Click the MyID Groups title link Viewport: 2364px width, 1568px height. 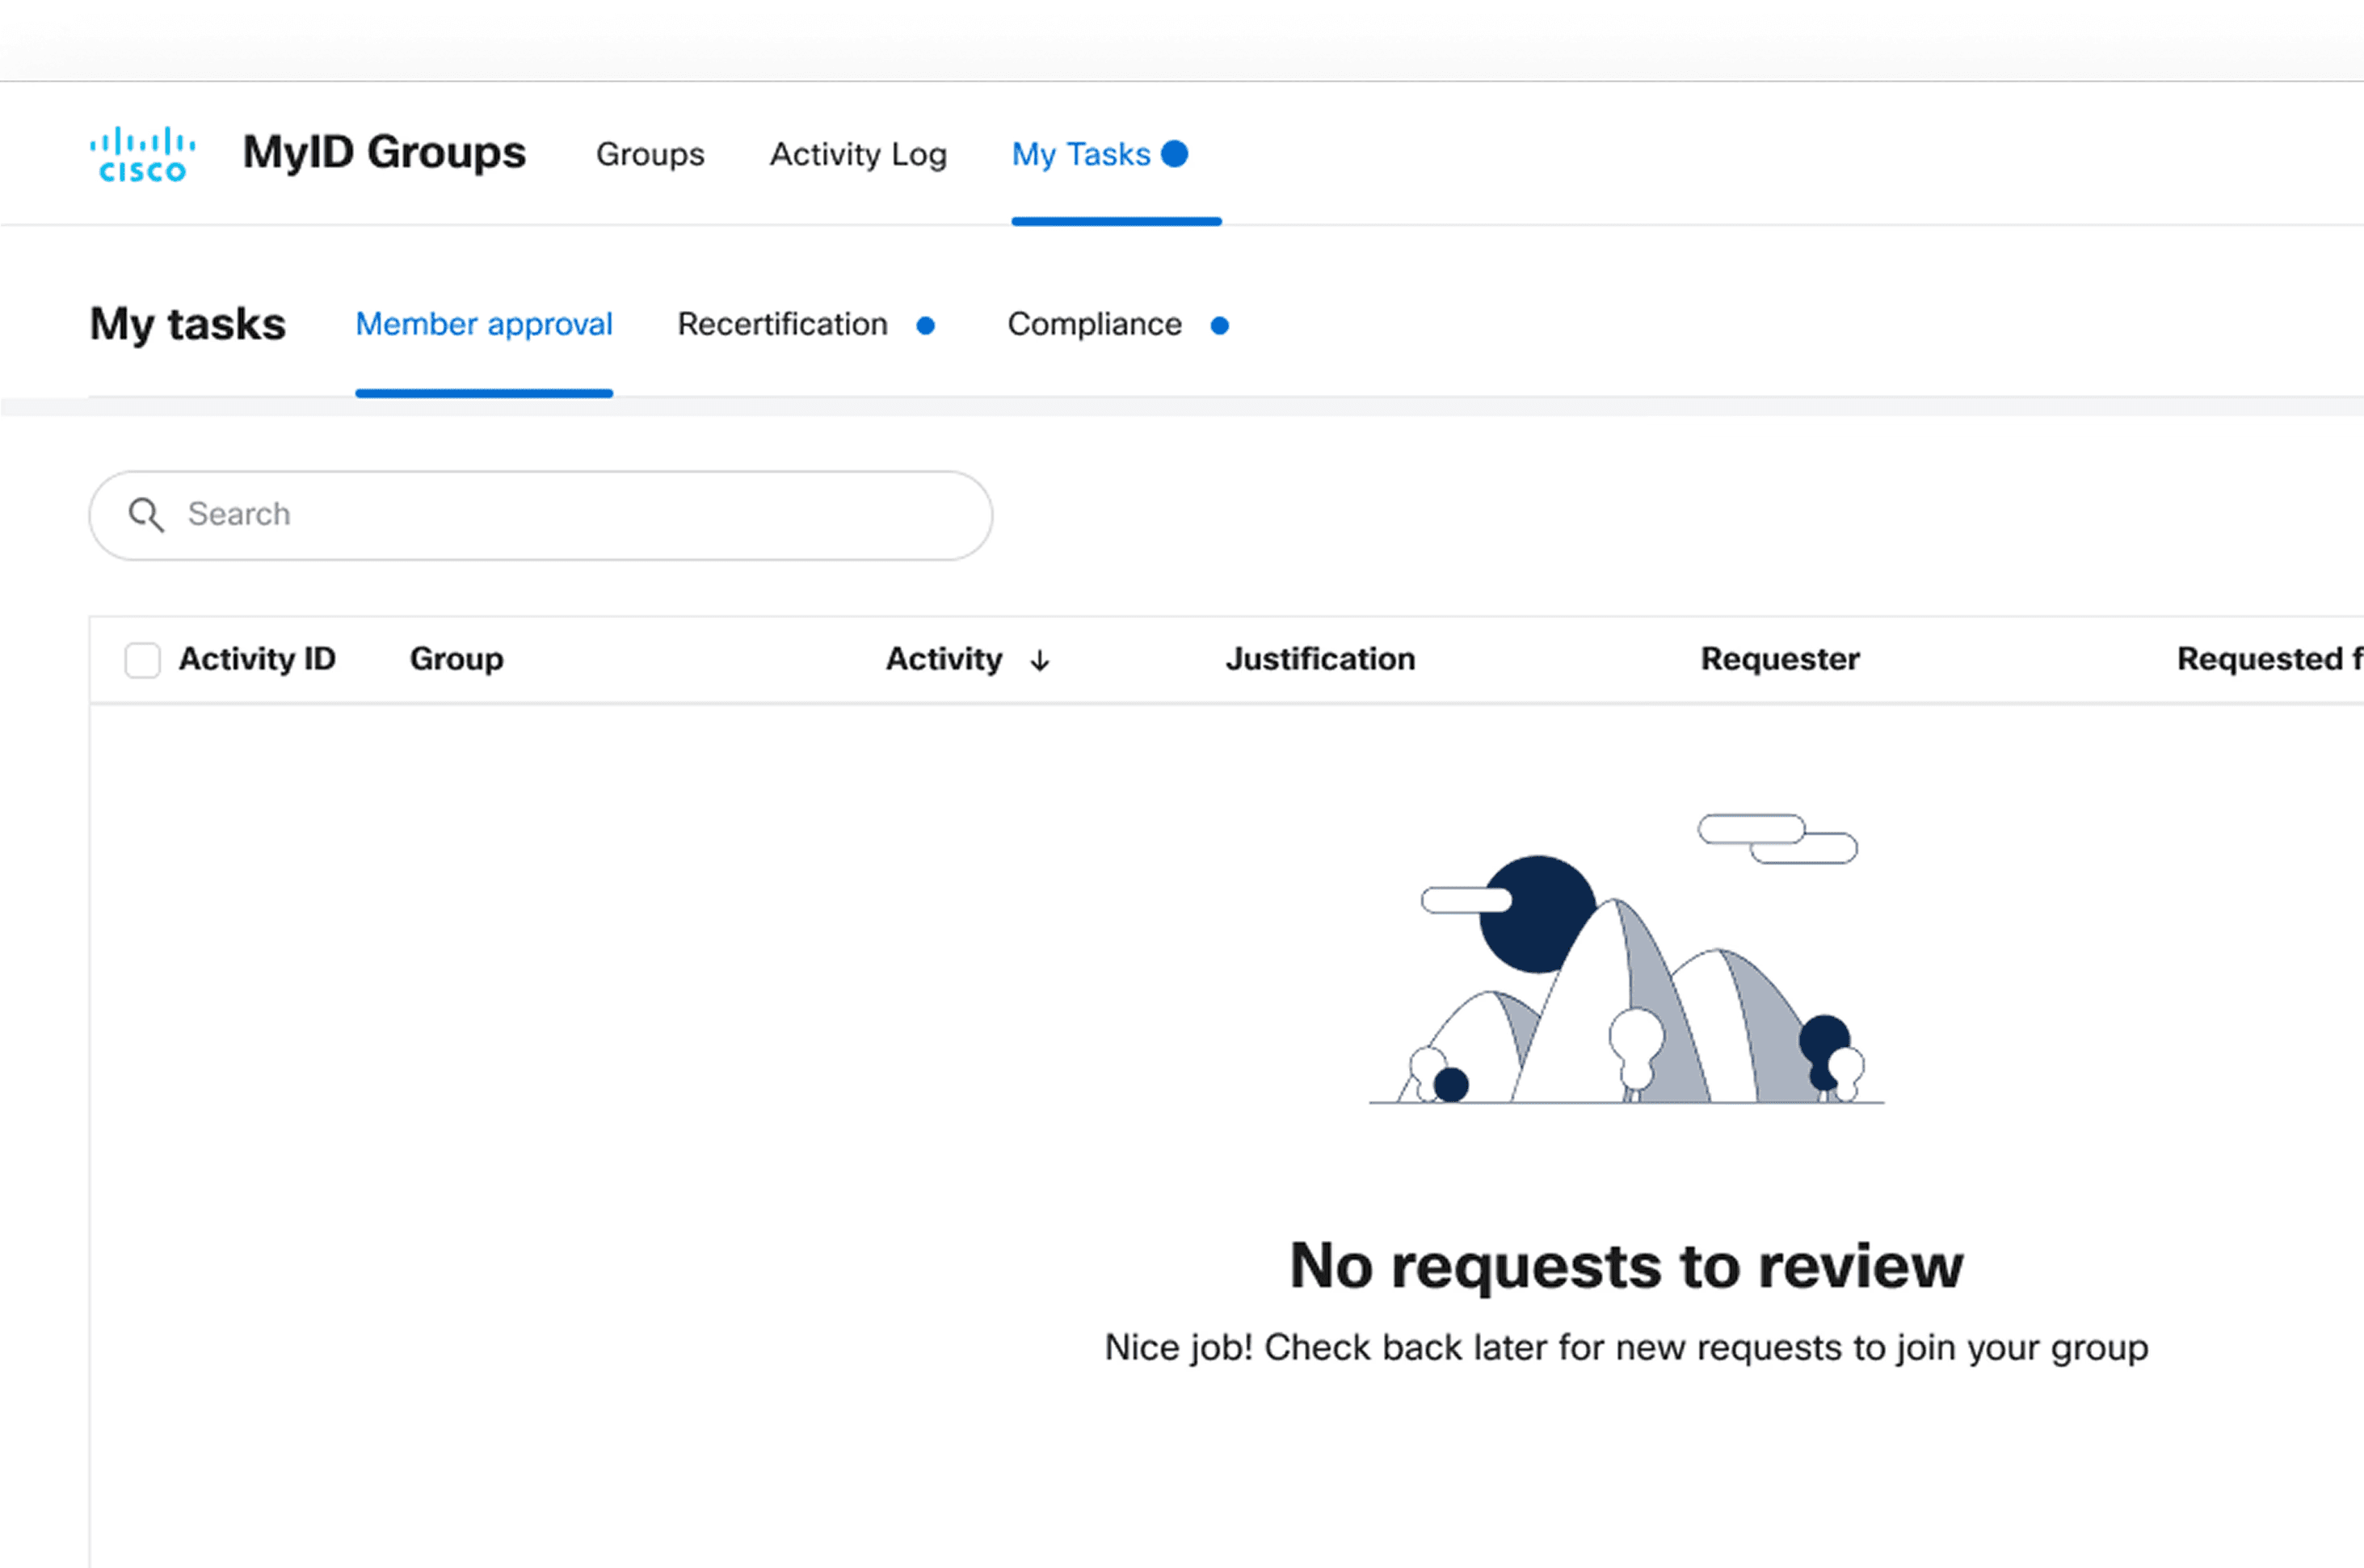384,152
